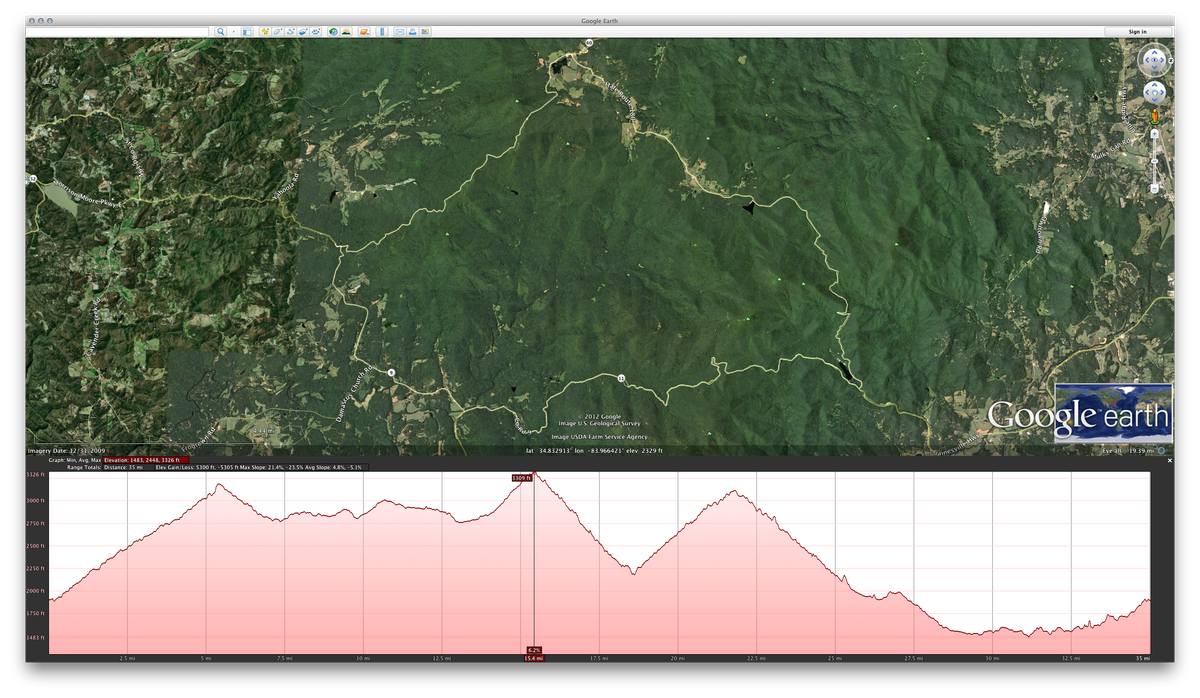Add a new placemark
Image resolution: width=1200 pixels, height=698 pixels.
click(x=265, y=32)
